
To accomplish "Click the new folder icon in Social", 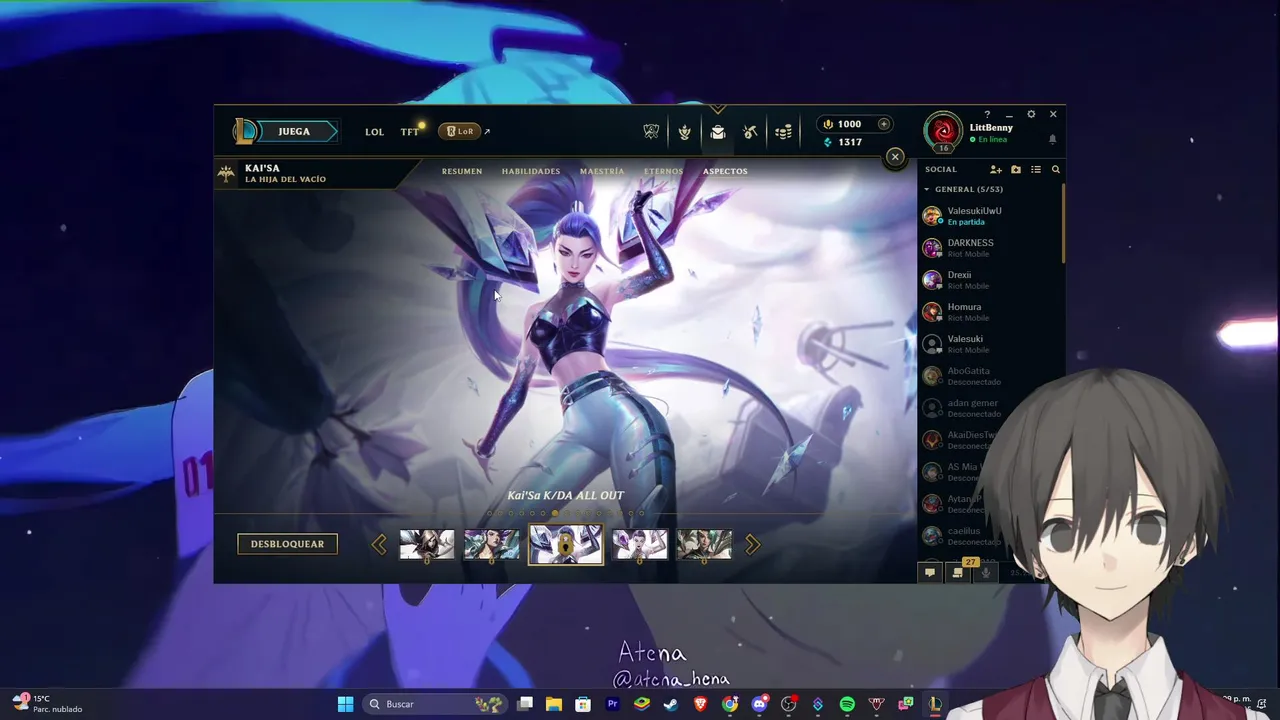I will [x=1016, y=170].
